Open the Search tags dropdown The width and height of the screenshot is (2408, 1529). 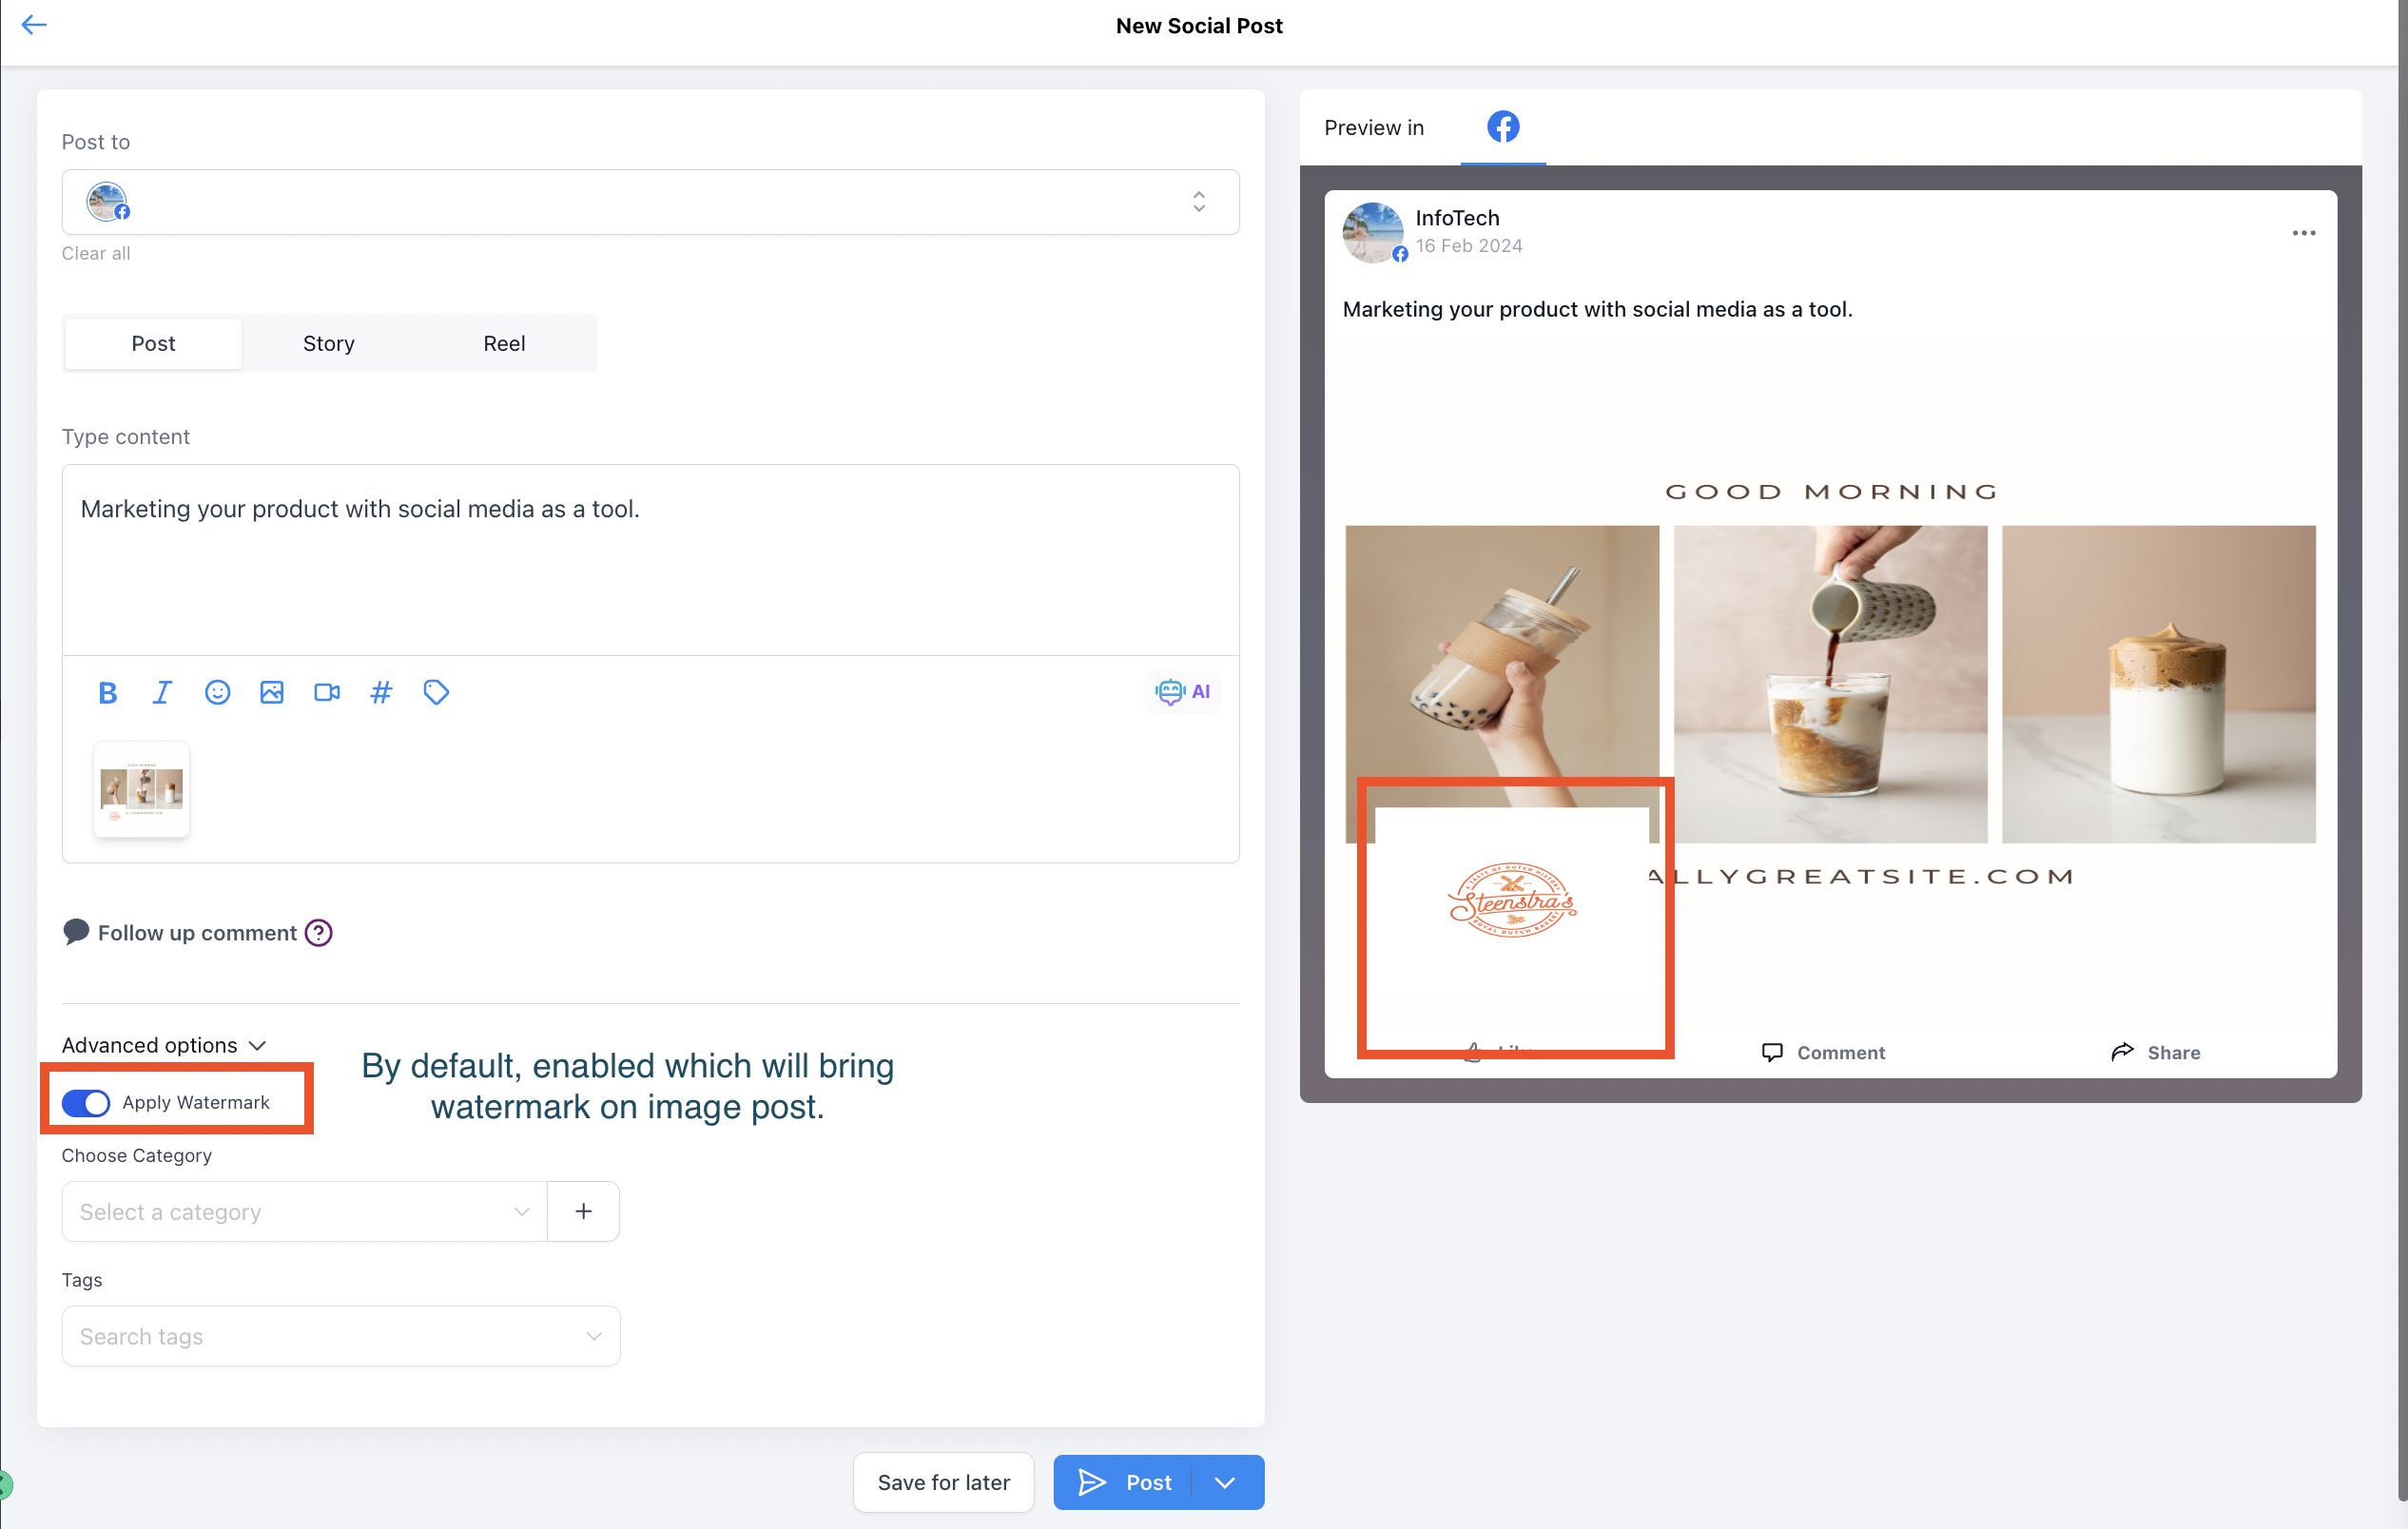340,1336
